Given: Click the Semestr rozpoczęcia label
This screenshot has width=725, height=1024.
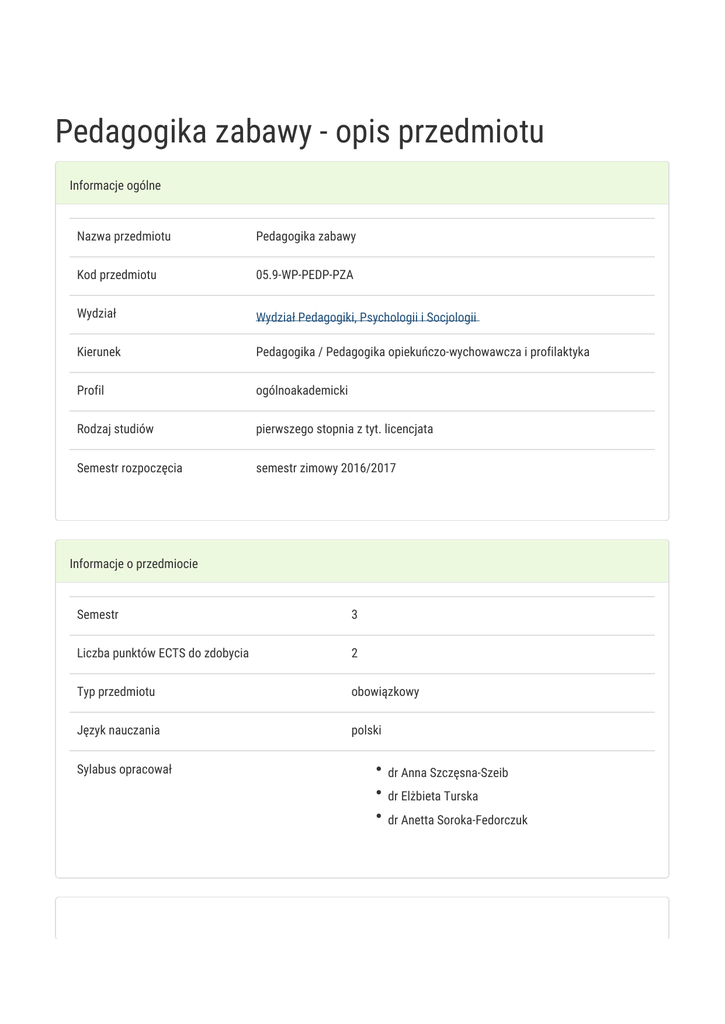Looking at the screenshot, I should (x=130, y=467).
